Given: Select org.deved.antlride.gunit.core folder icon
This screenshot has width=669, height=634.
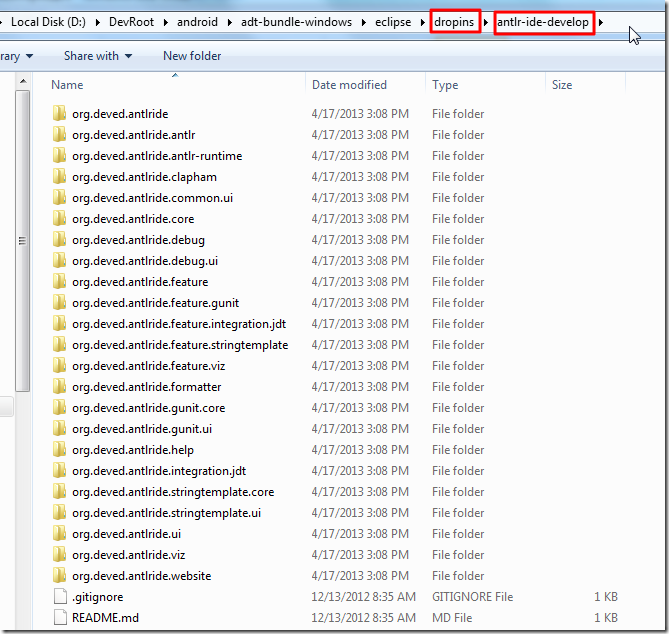Looking at the screenshot, I should 59,407.
